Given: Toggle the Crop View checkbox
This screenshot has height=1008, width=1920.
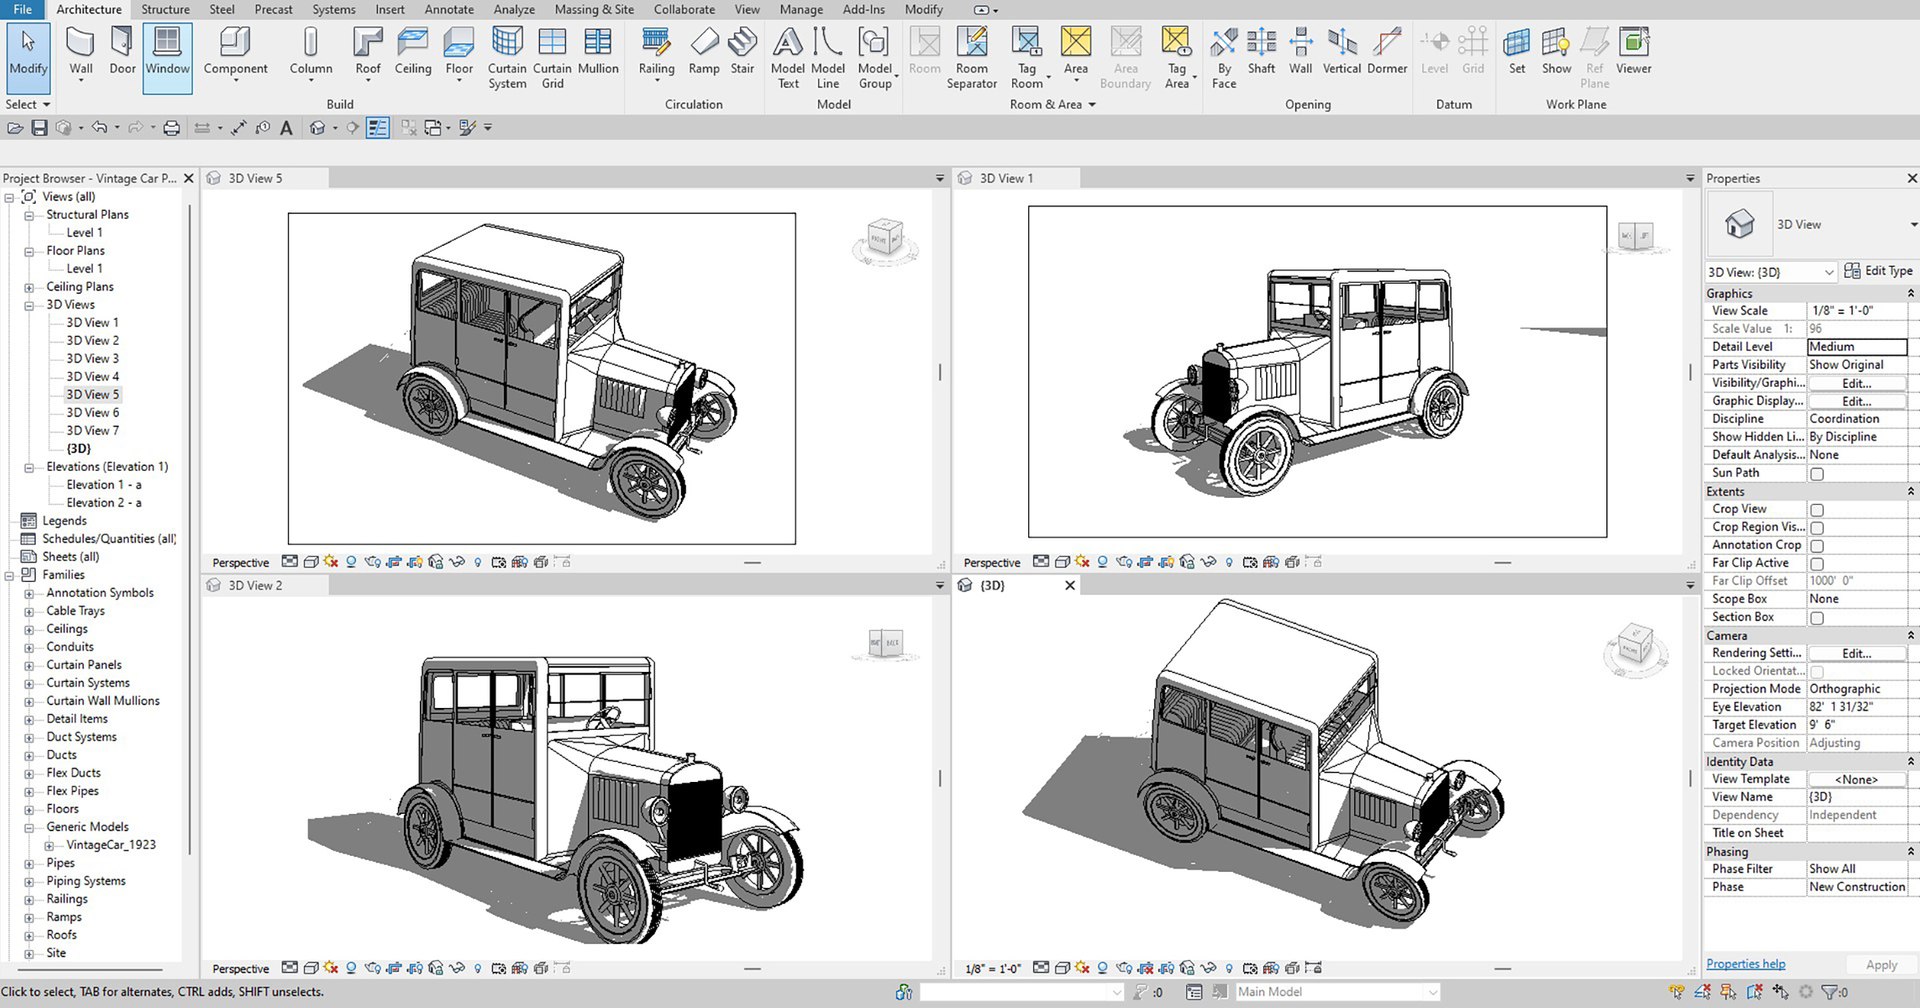Looking at the screenshot, I should point(1817,510).
